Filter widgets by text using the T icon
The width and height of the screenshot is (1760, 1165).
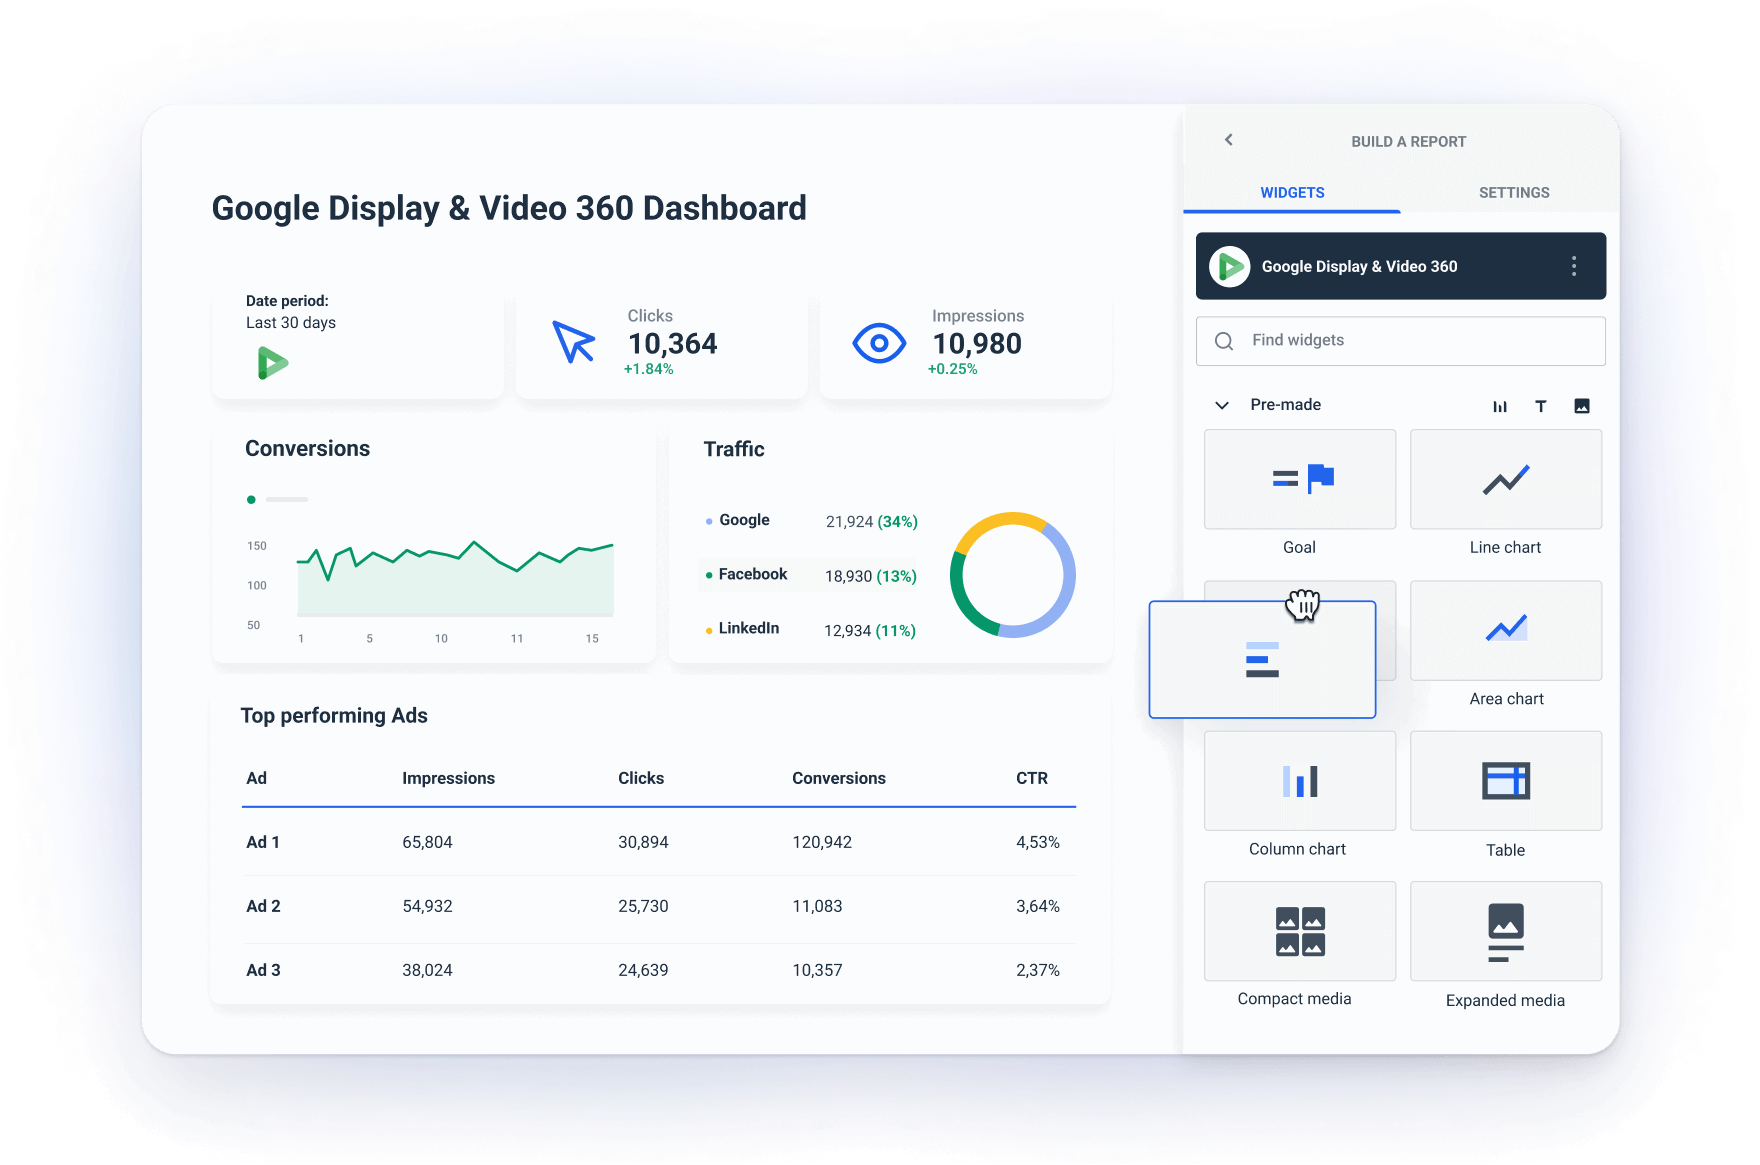tap(1540, 406)
